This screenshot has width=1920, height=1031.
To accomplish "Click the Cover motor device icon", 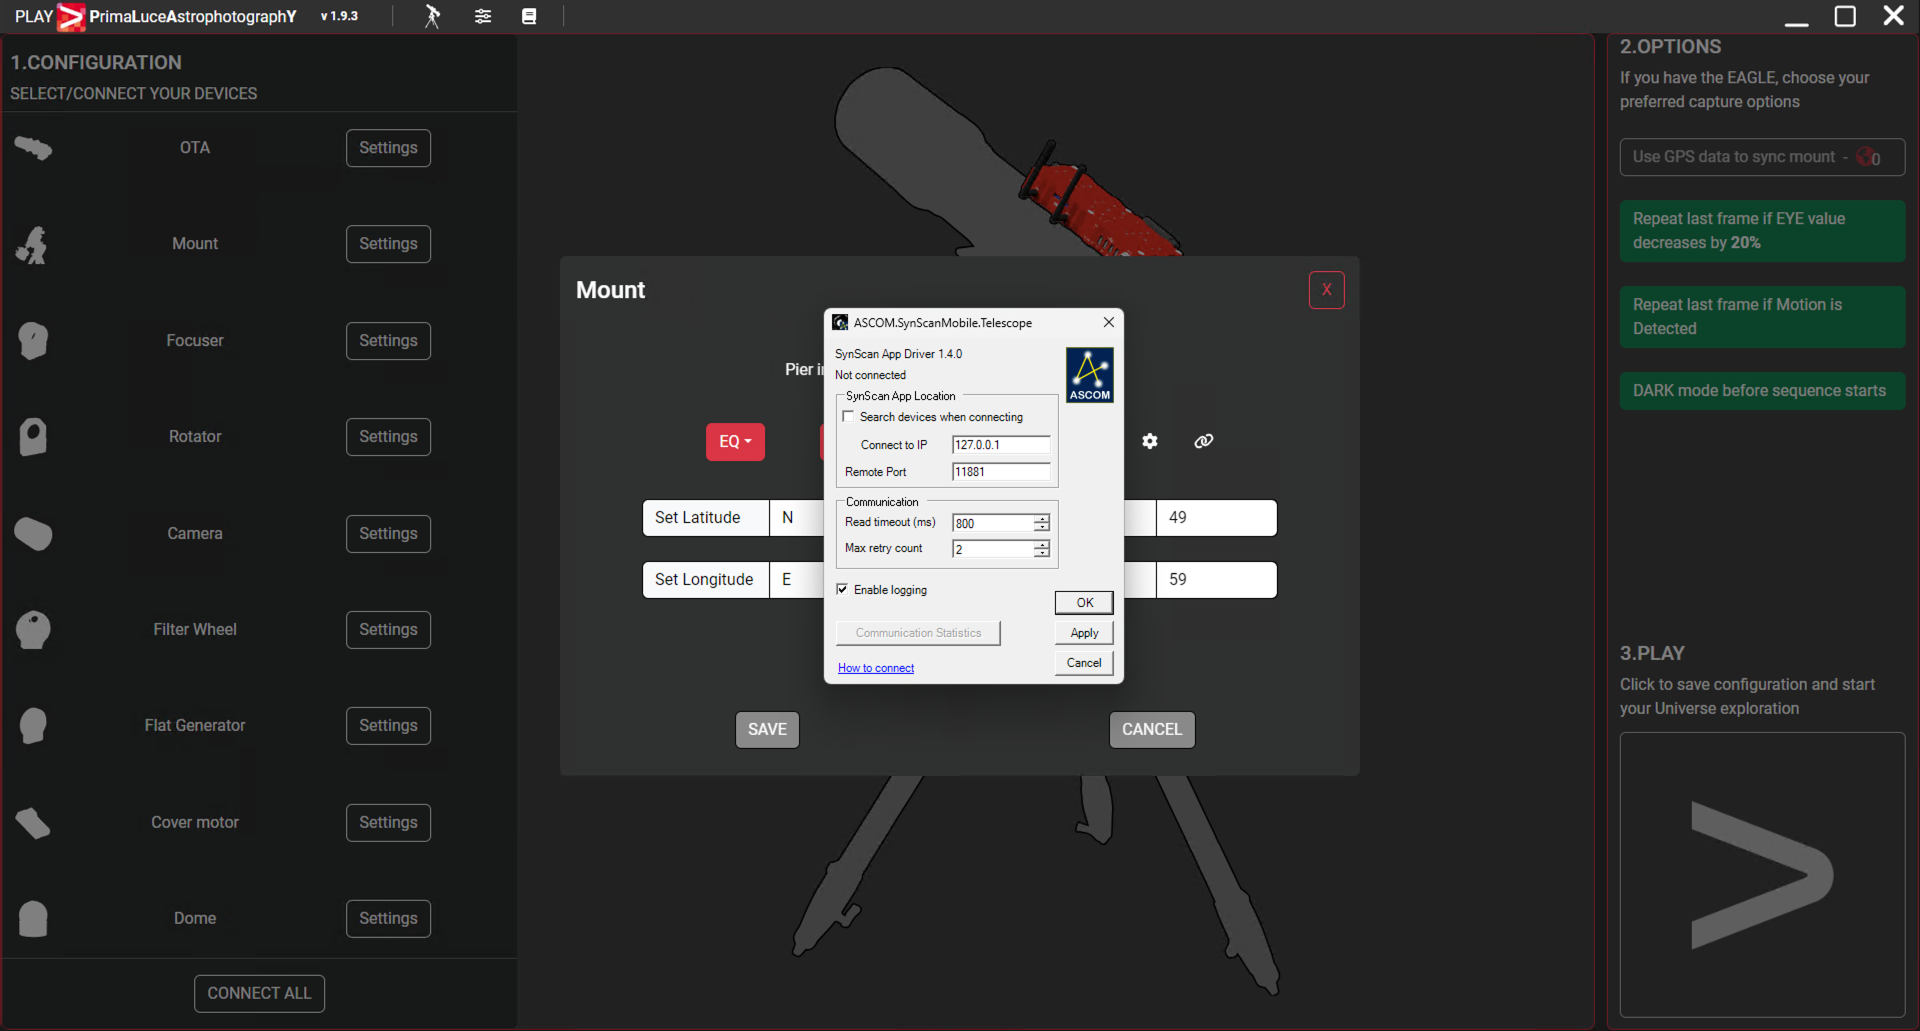I will coord(33,823).
